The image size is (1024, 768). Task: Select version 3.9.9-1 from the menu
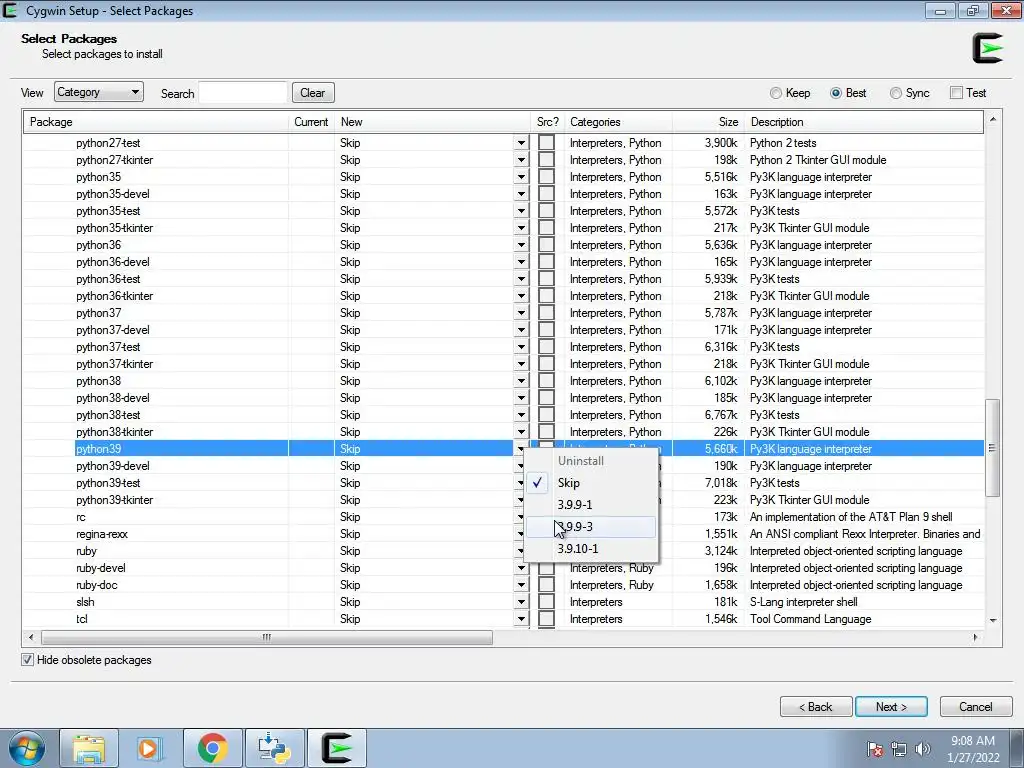coord(591,505)
